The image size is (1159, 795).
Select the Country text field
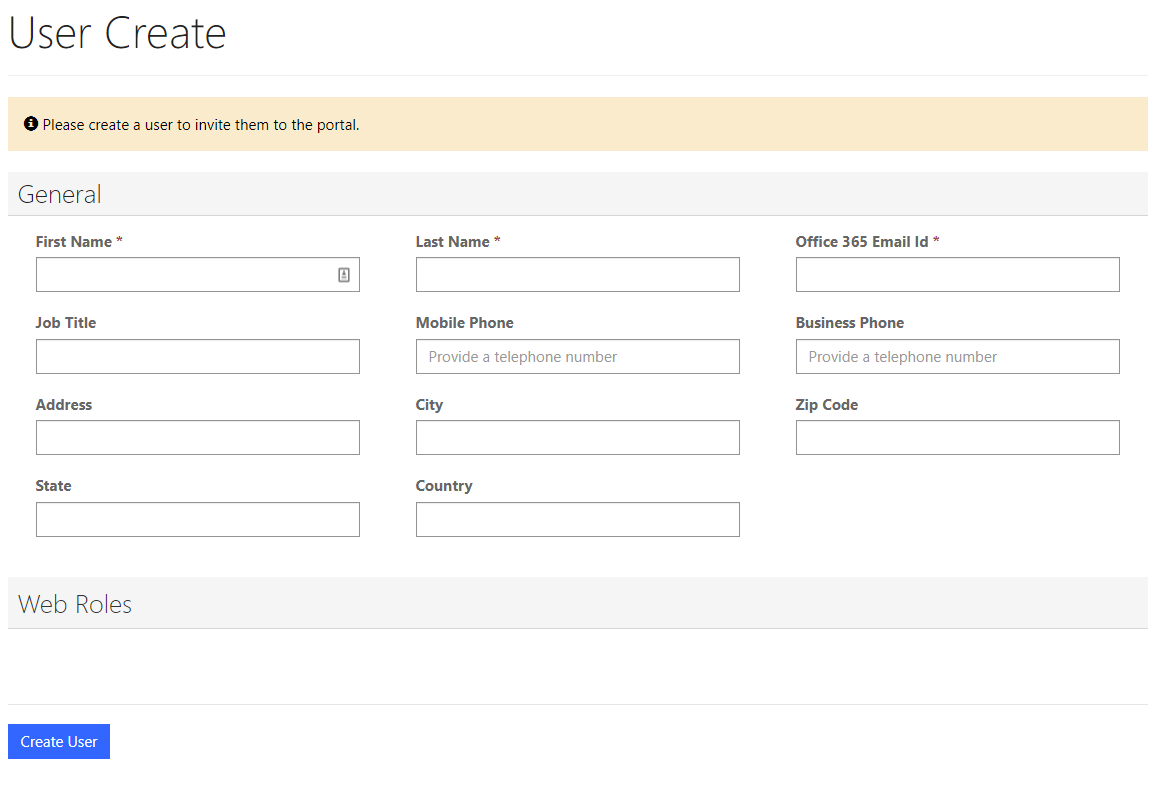click(x=577, y=519)
